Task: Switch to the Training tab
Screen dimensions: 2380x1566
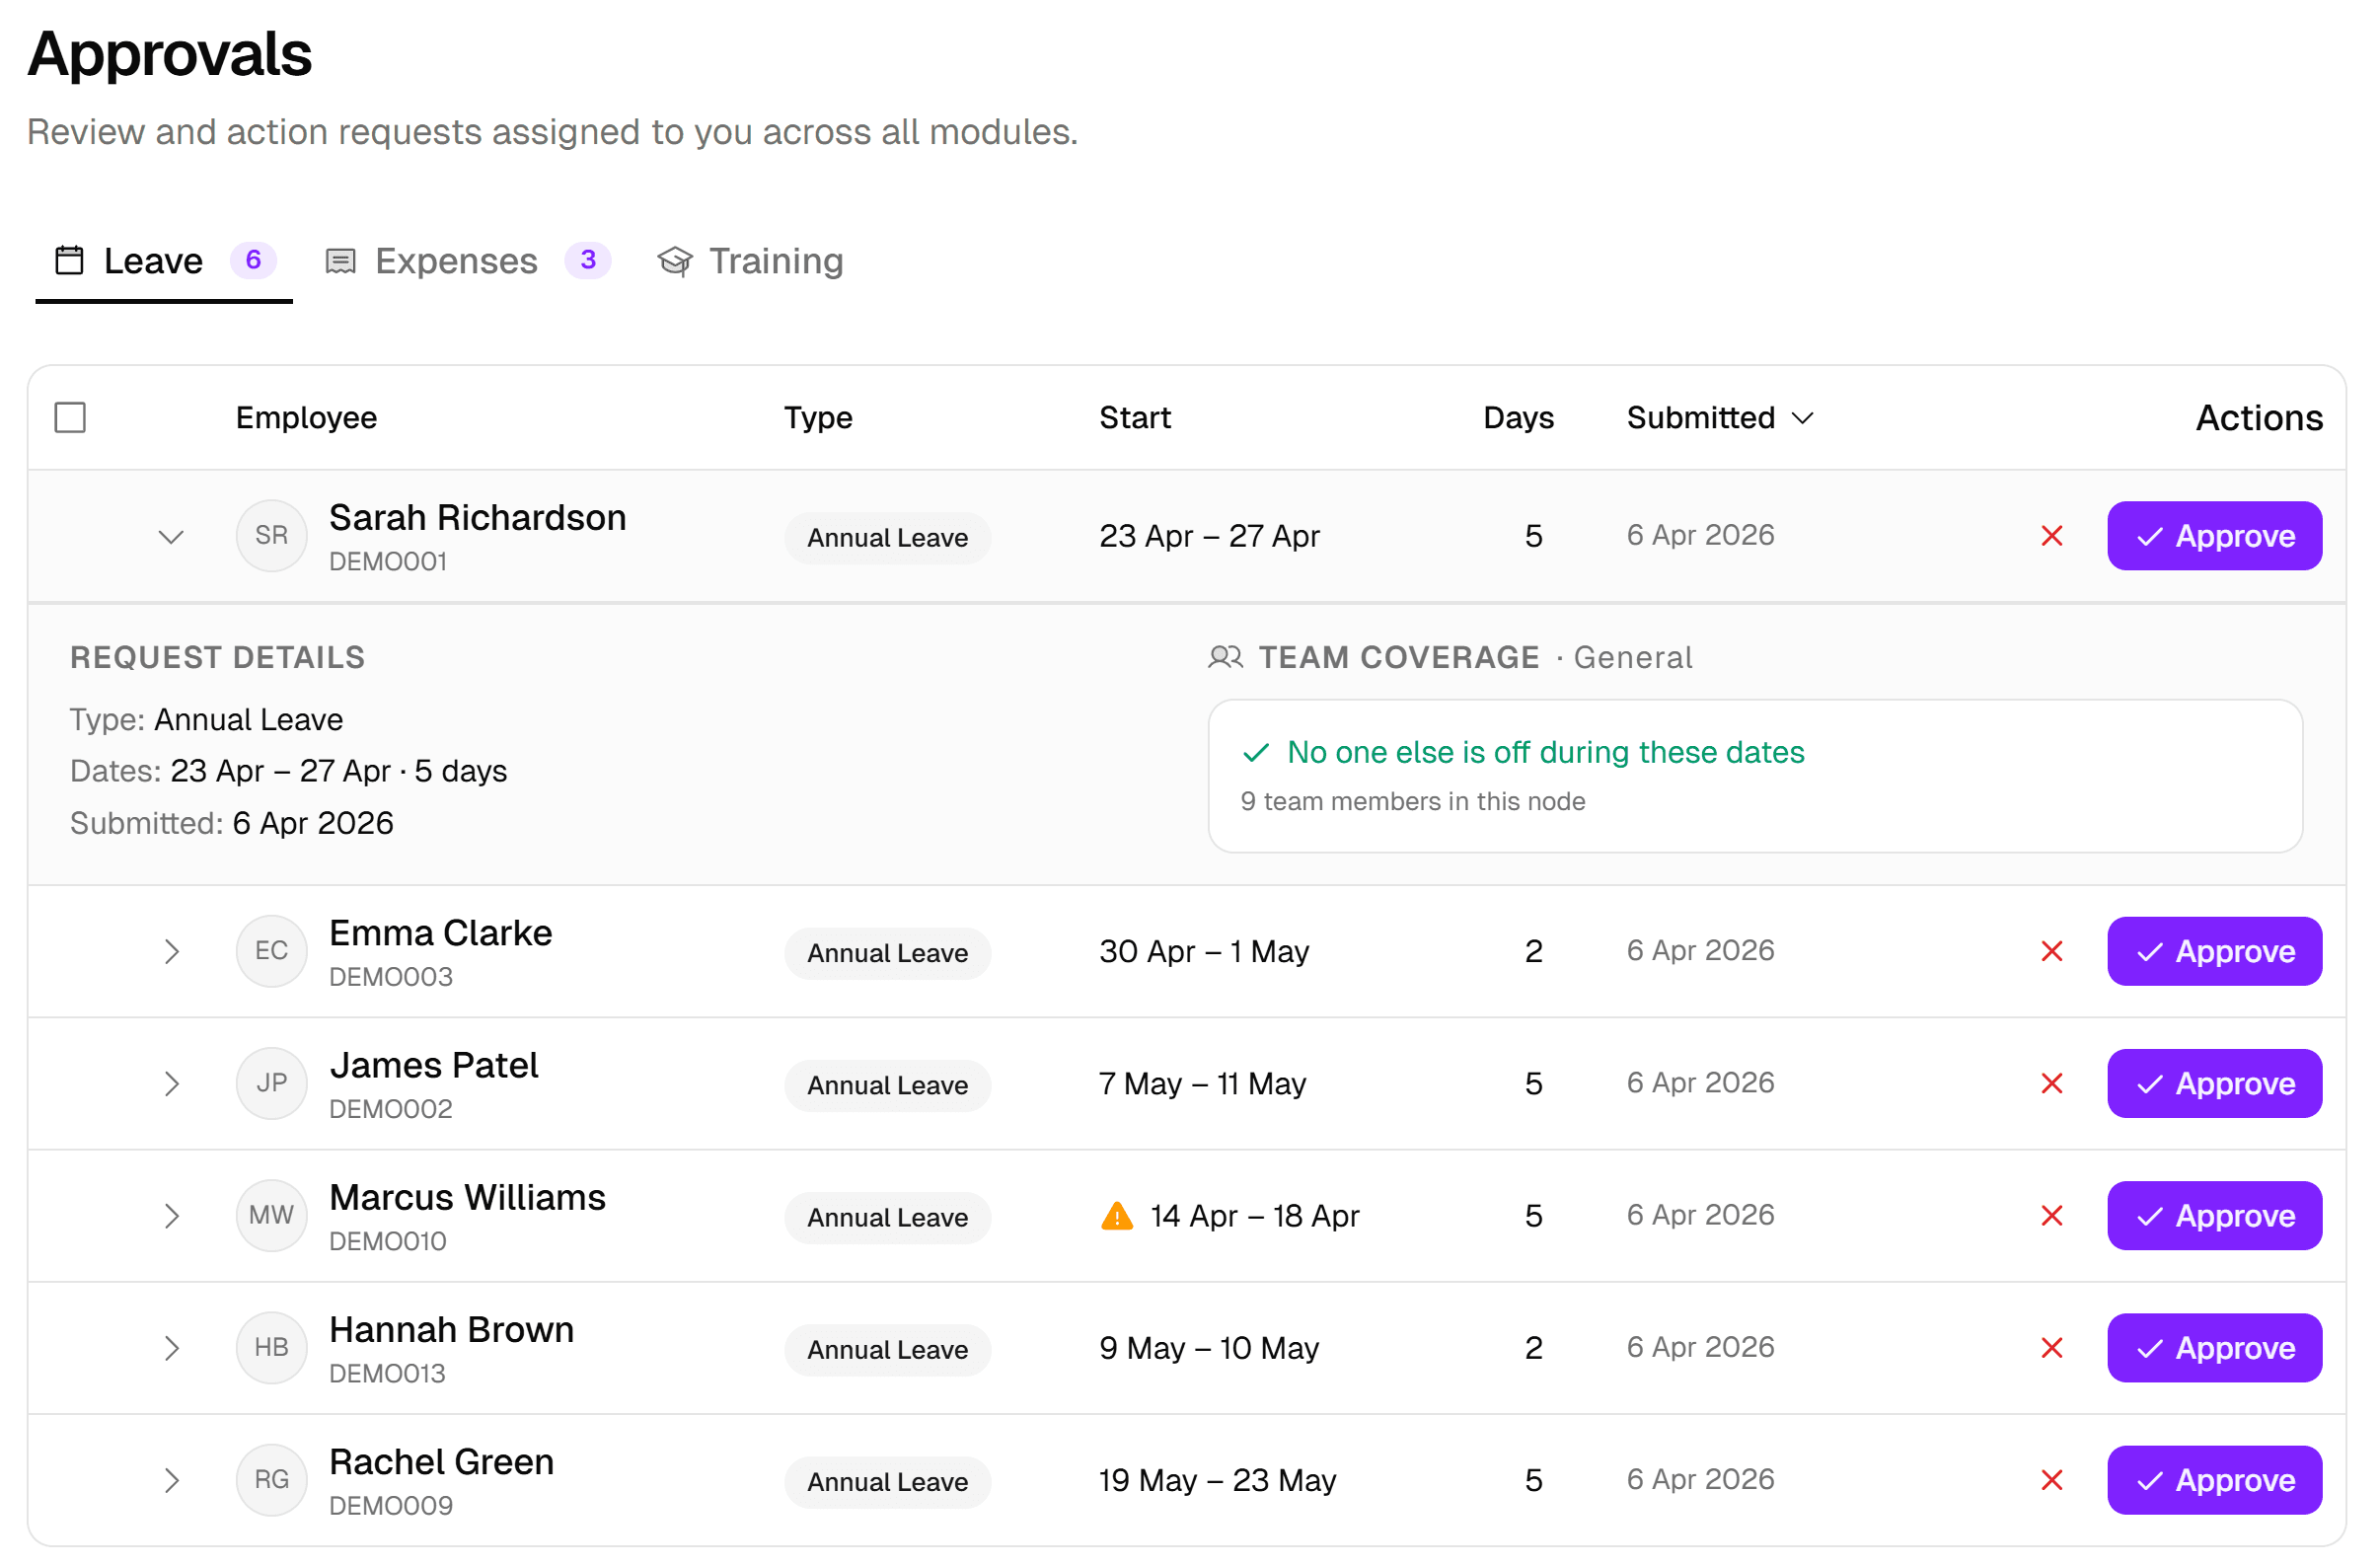Action: (775, 260)
